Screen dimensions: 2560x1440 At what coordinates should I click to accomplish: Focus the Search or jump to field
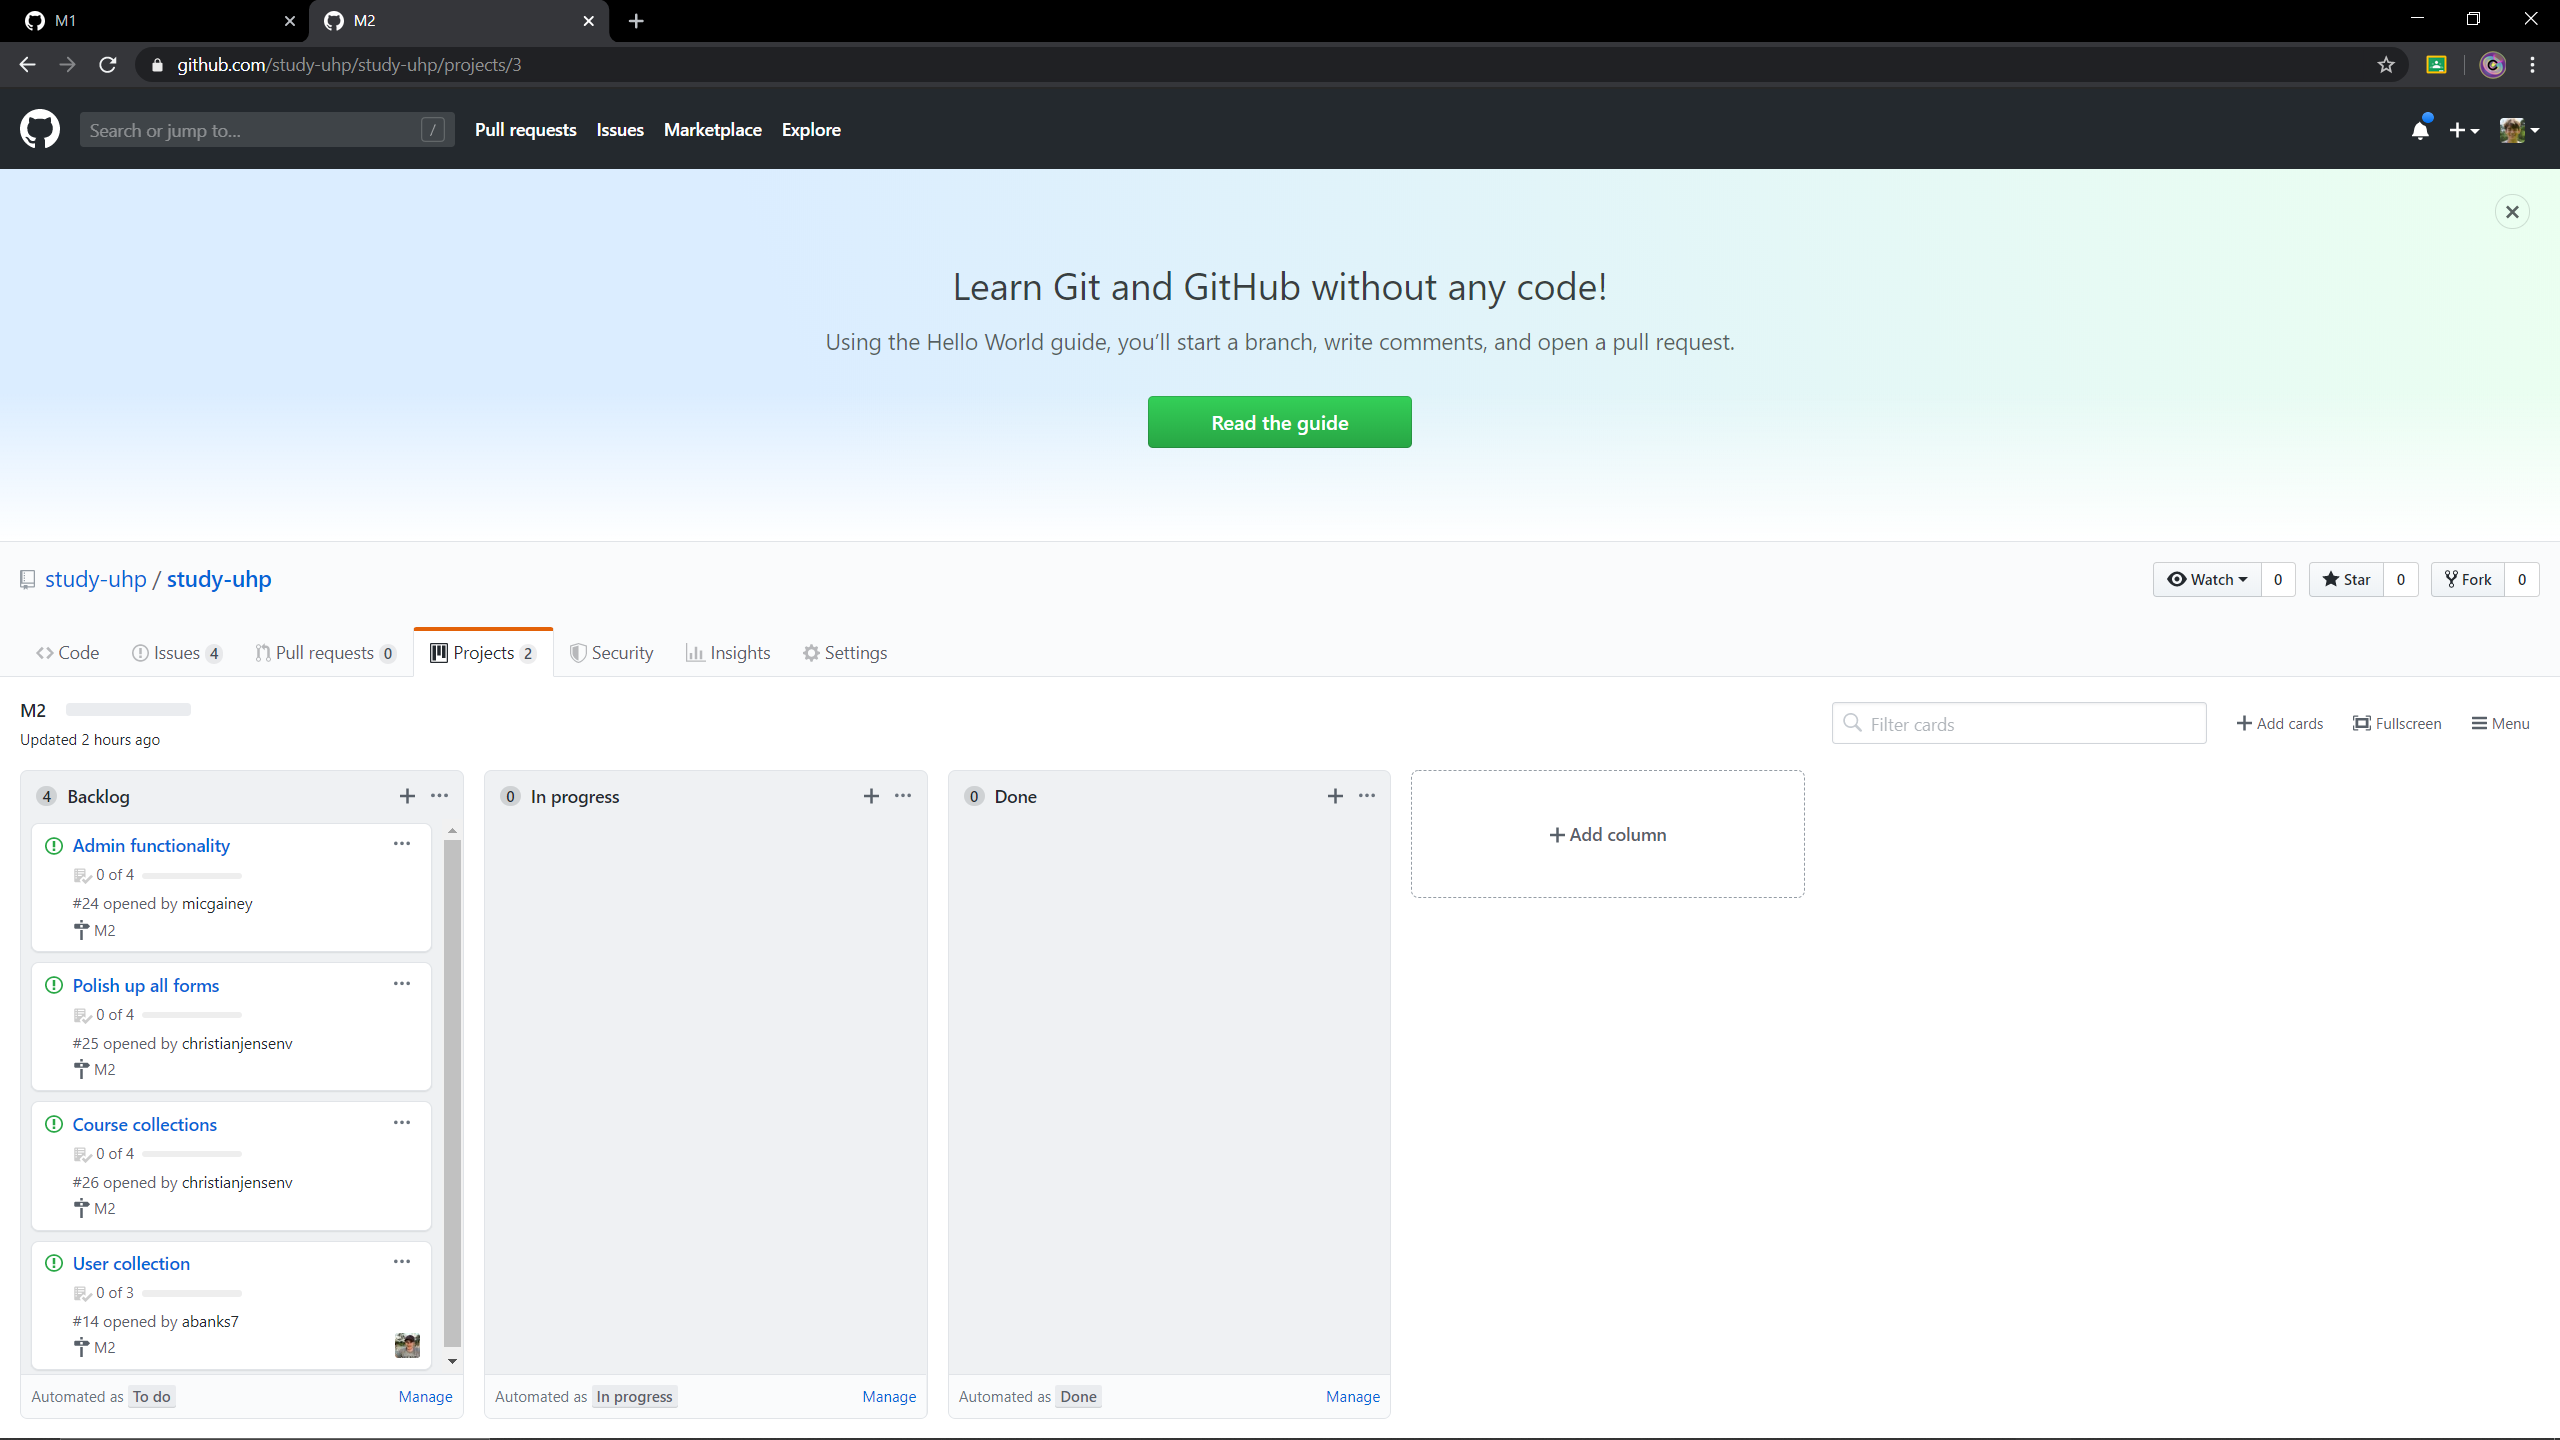[x=267, y=130]
